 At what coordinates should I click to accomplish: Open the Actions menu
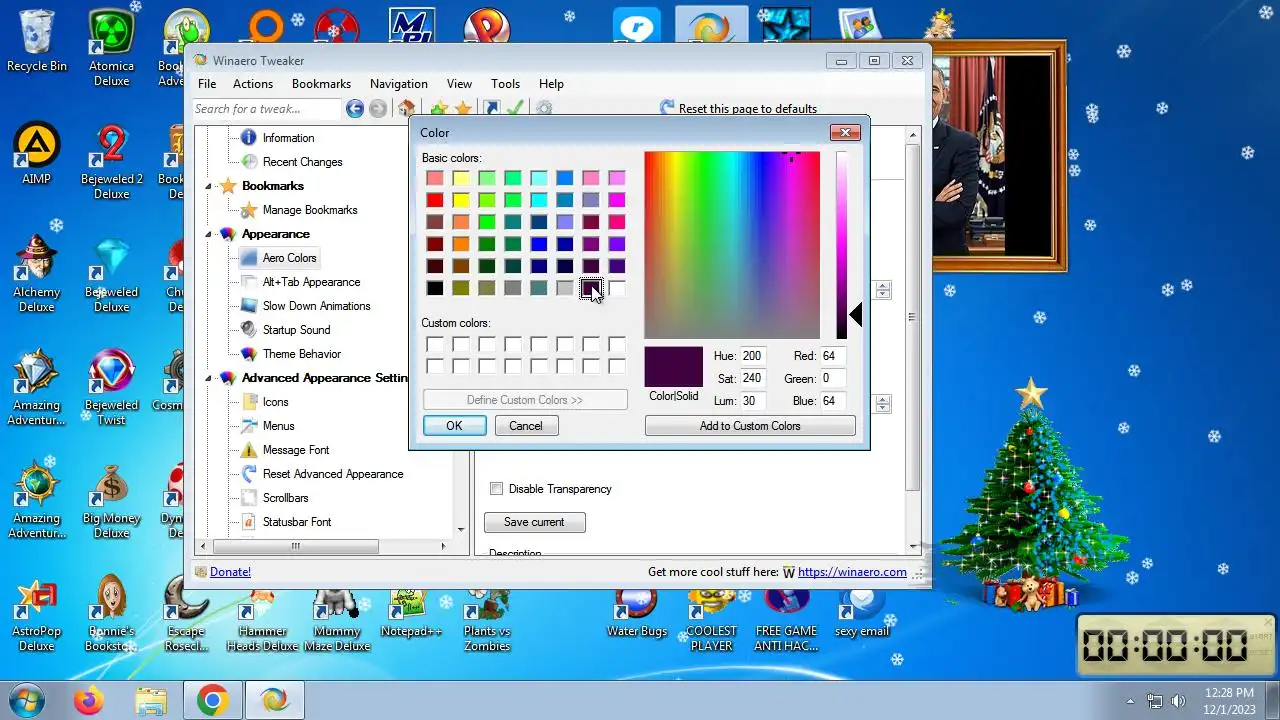tap(253, 84)
